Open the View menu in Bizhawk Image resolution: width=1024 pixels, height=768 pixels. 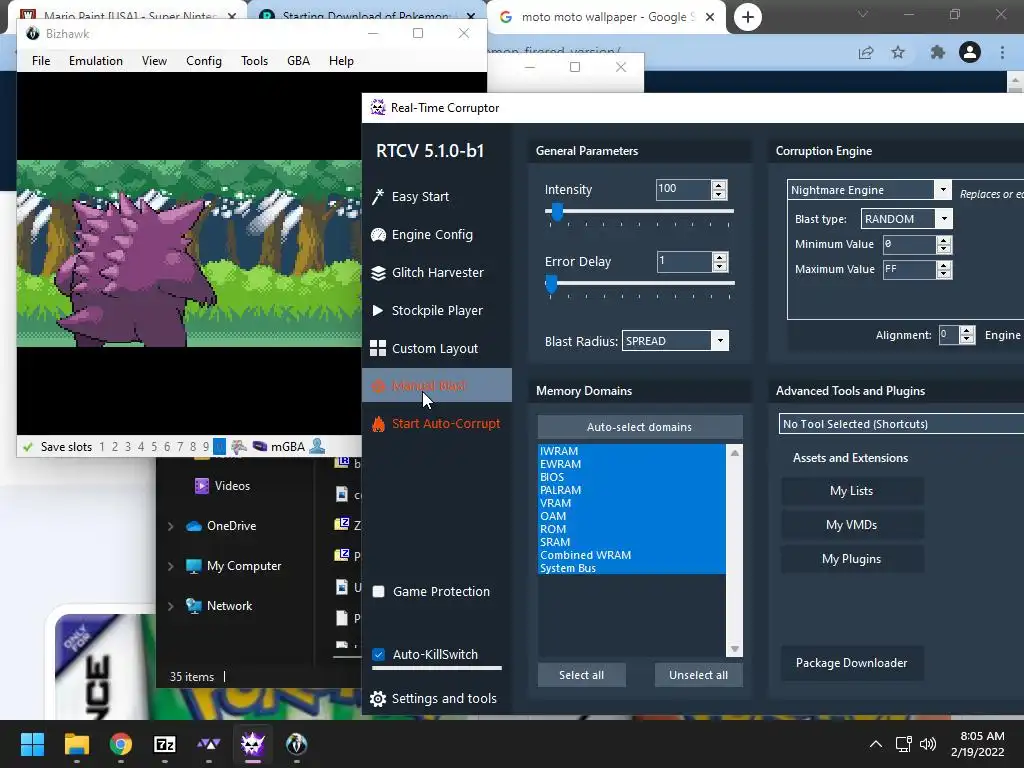pos(154,61)
